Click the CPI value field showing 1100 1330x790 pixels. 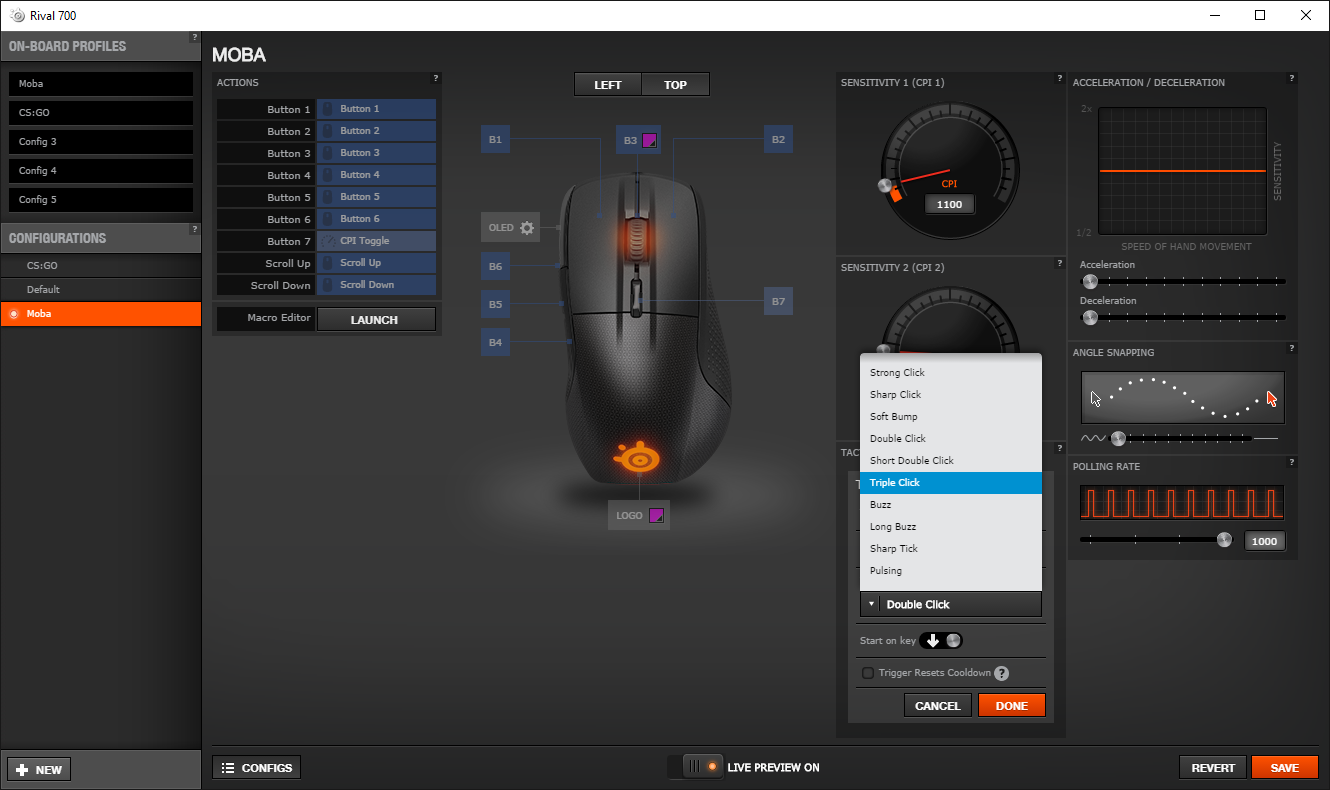click(949, 204)
